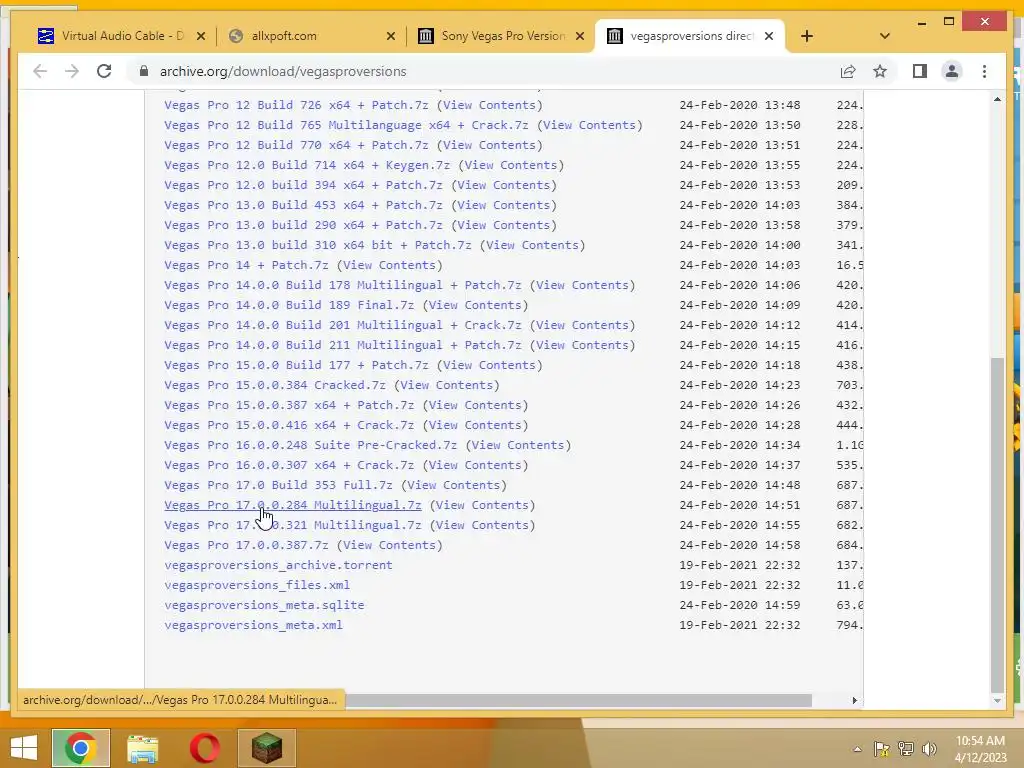View Contents of Vegas Pro 13.0 build 310
The height and width of the screenshot is (768, 1024).
(x=532, y=245)
